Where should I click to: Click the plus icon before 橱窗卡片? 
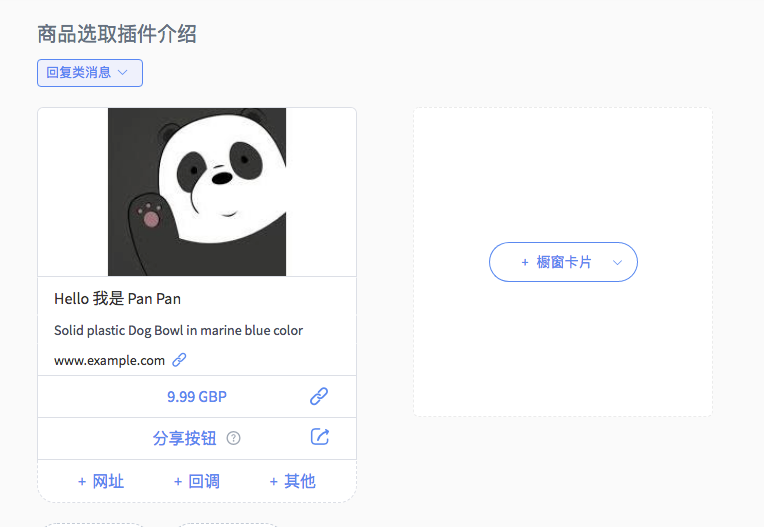pos(525,263)
